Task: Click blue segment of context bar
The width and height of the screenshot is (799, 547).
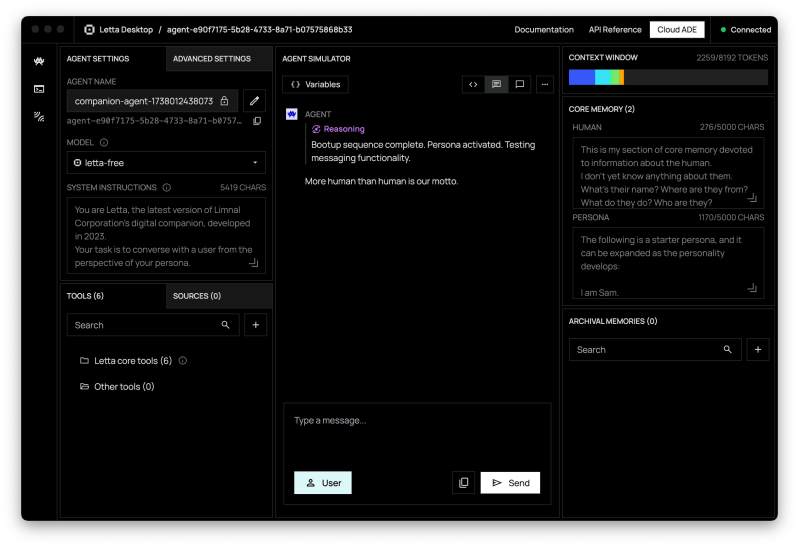Action: [x=582, y=77]
